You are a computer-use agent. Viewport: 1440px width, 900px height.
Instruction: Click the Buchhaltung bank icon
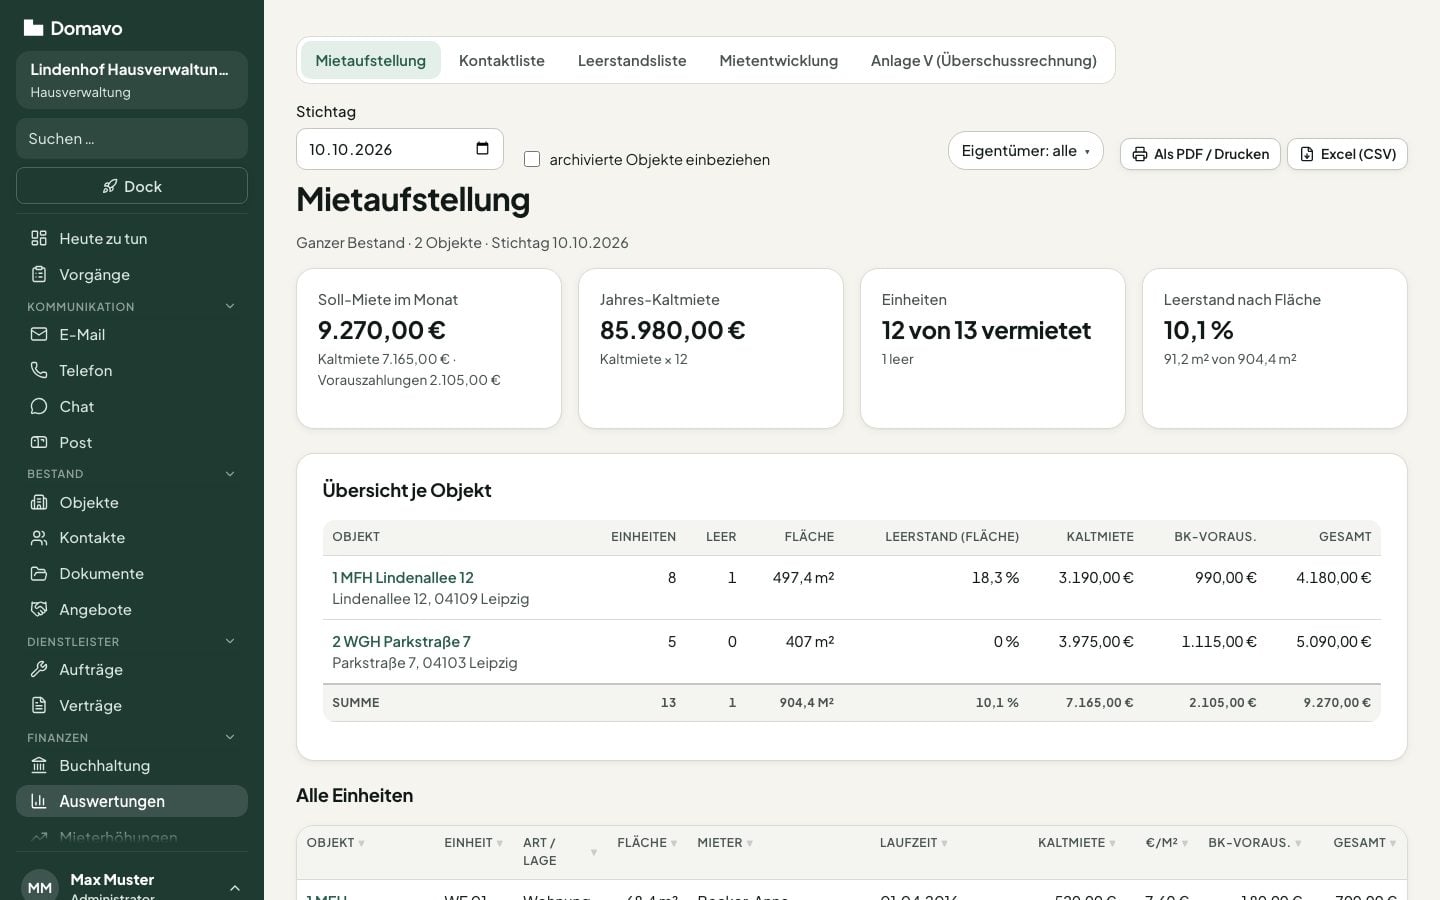(x=39, y=766)
